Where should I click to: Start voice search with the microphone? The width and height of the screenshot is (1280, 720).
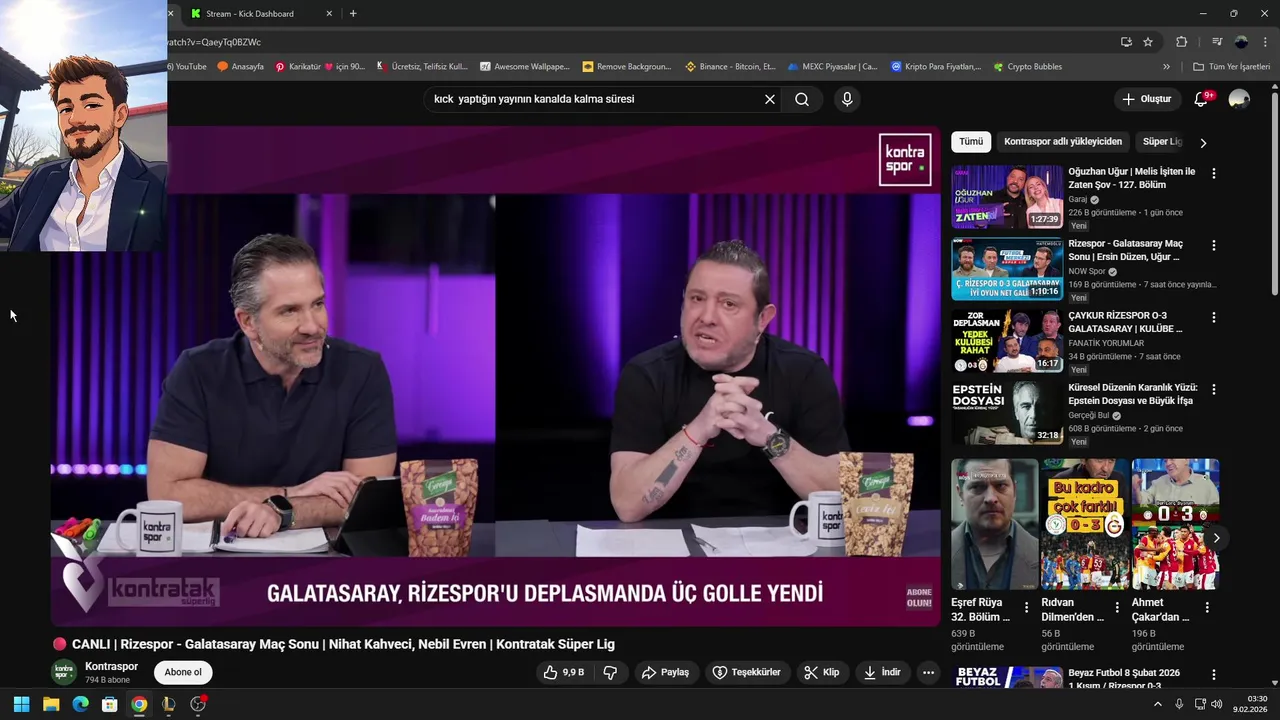point(847,99)
